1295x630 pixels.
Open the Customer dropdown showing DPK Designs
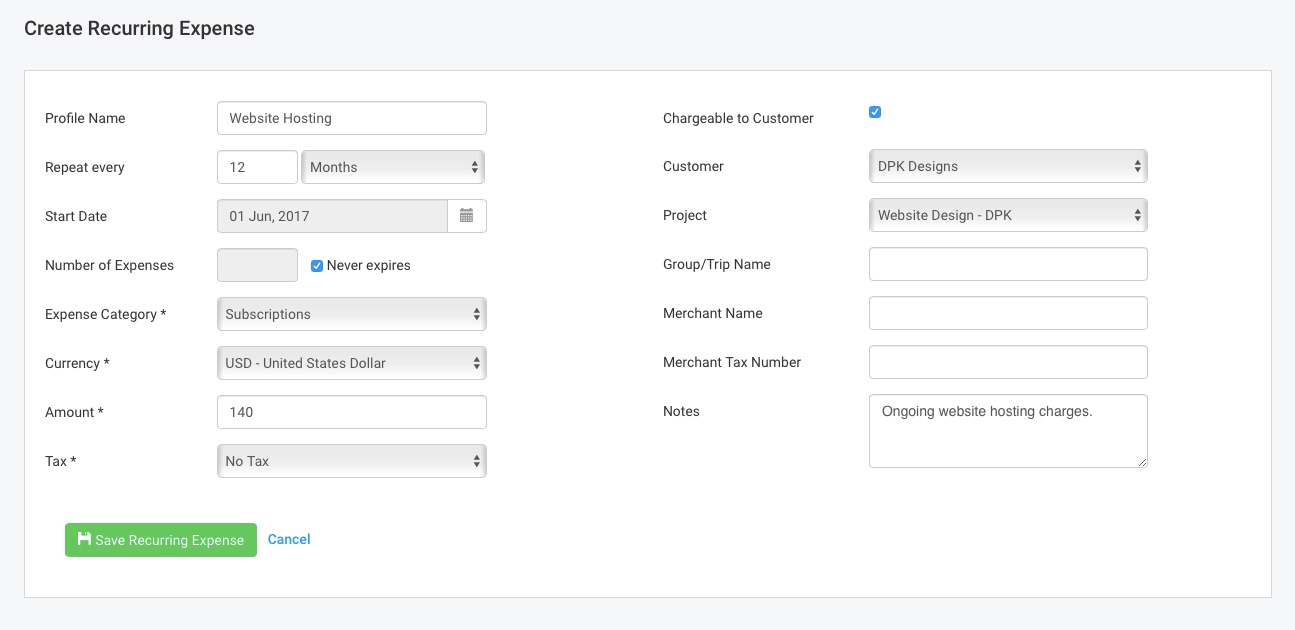tap(1007, 165)
